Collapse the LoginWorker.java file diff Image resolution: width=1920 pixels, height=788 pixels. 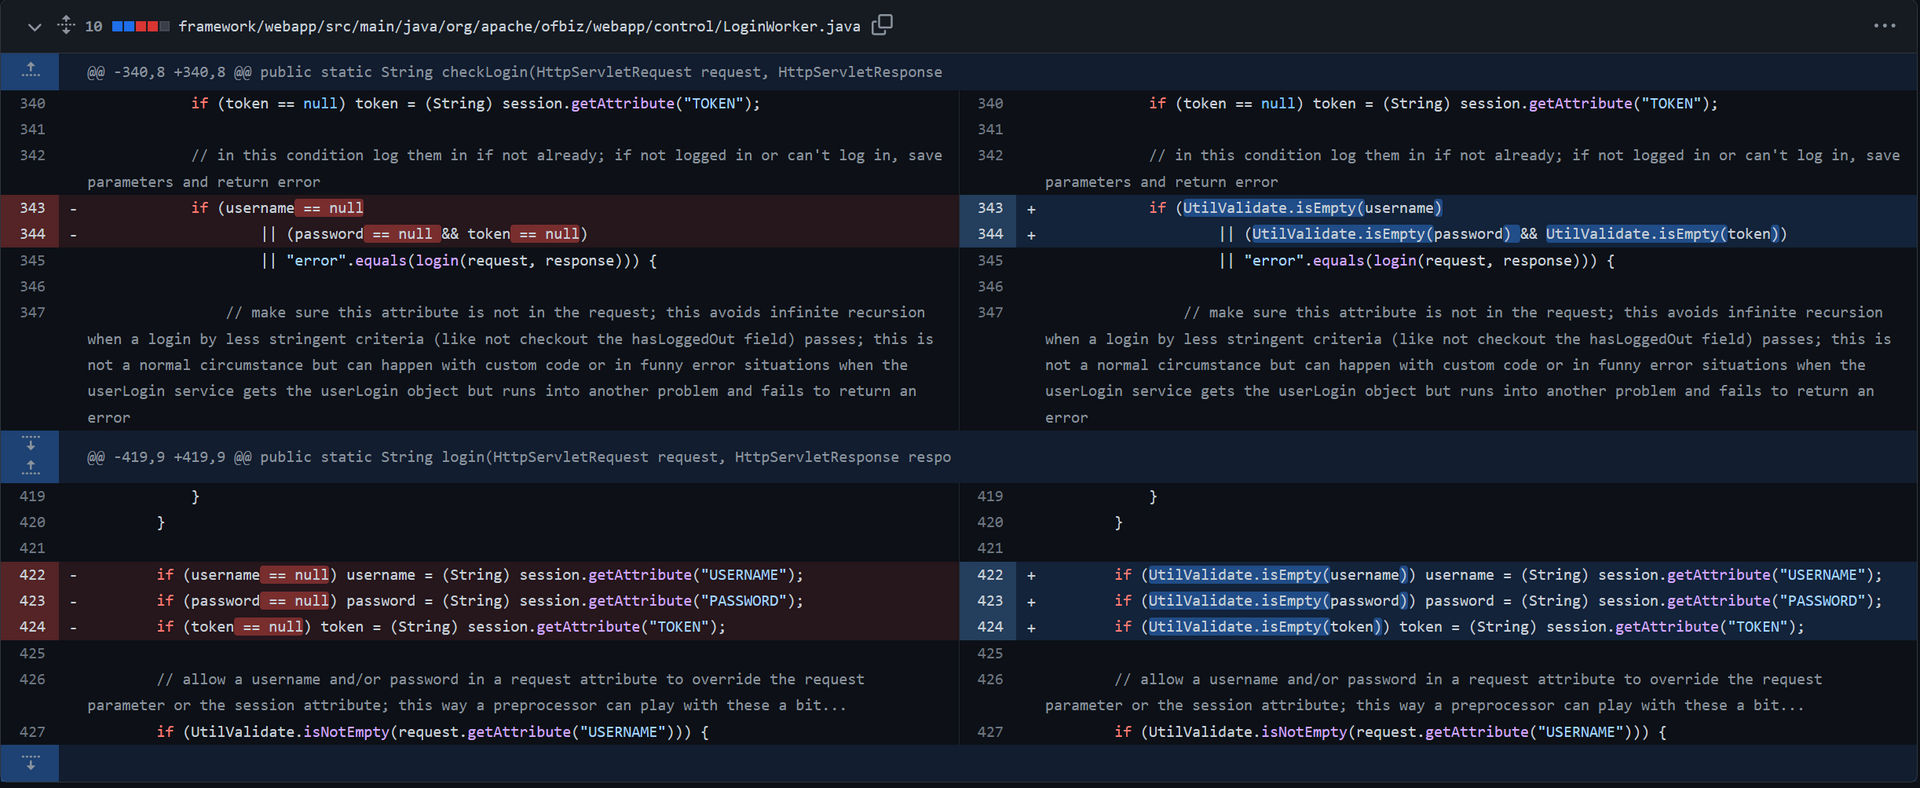(x=34, y=27)
